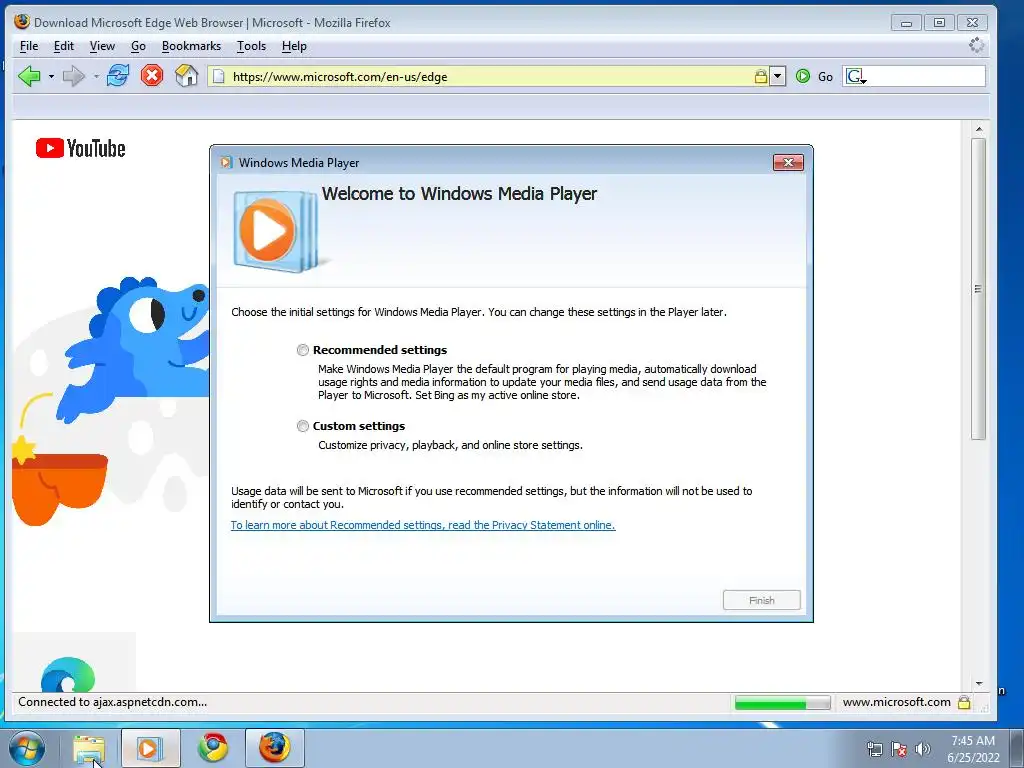Screen dimensions: 1024x768
Task: Open the Go menu
Action: pyautogui.click(x=138, y=46)
